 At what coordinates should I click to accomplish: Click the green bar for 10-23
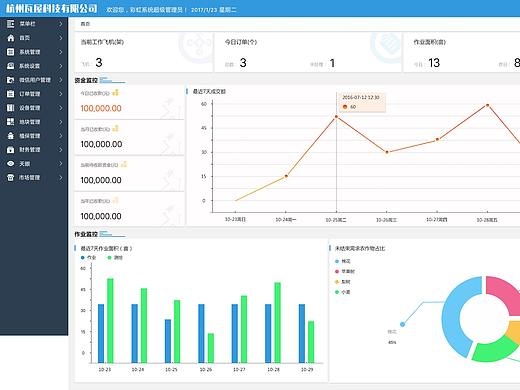pyautogui.click(x=110, y=321)
